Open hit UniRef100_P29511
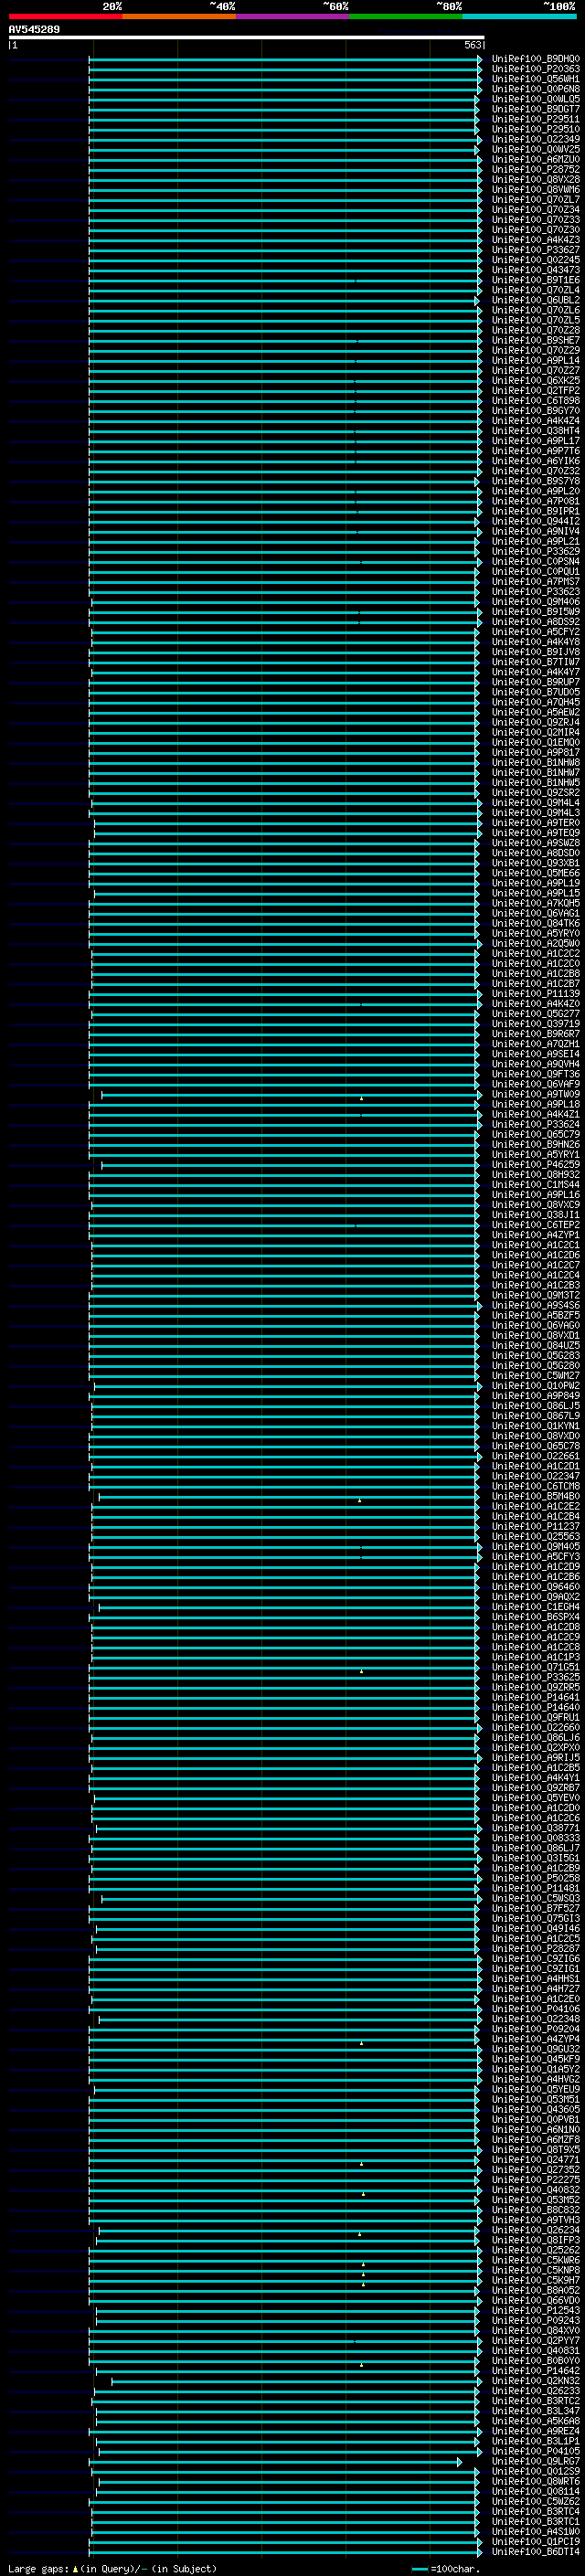The height and width of the screenshot is (2576, 585). click(535, 119)
